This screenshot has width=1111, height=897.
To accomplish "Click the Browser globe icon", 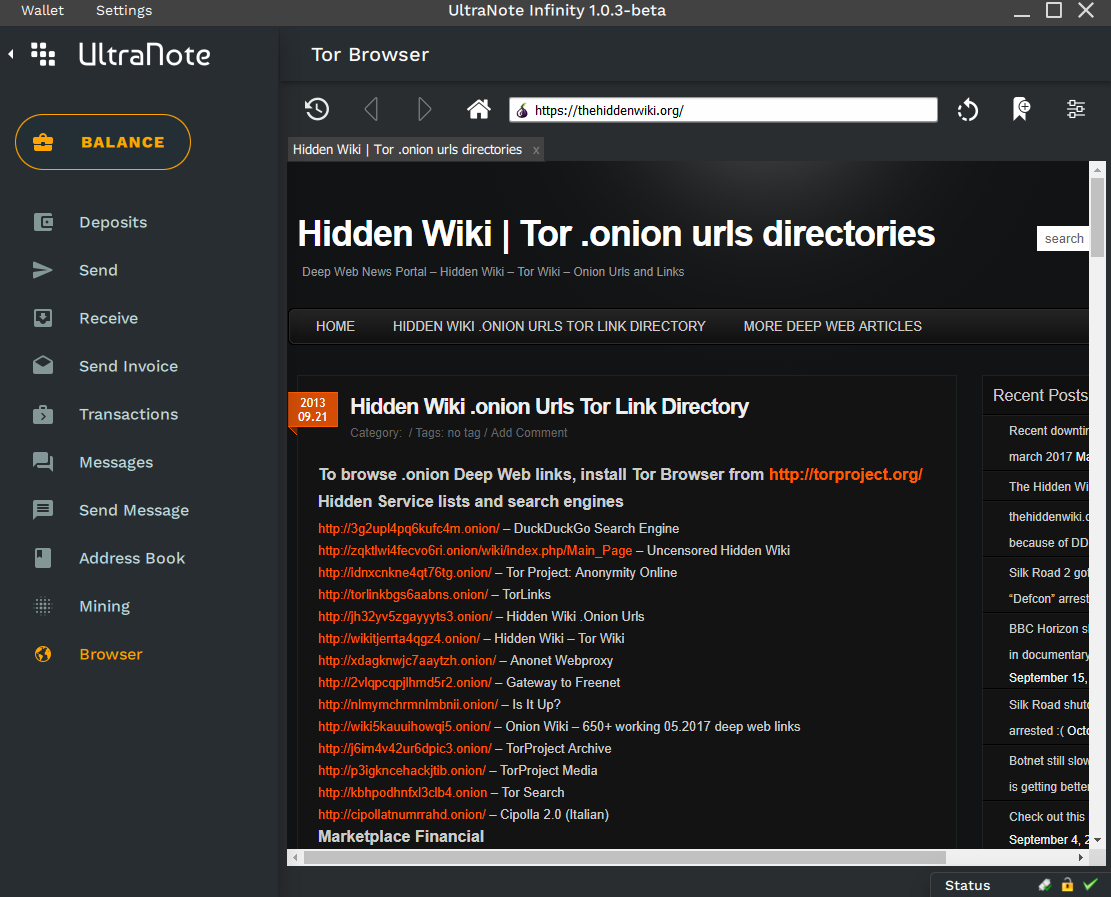I will [43, 654].
